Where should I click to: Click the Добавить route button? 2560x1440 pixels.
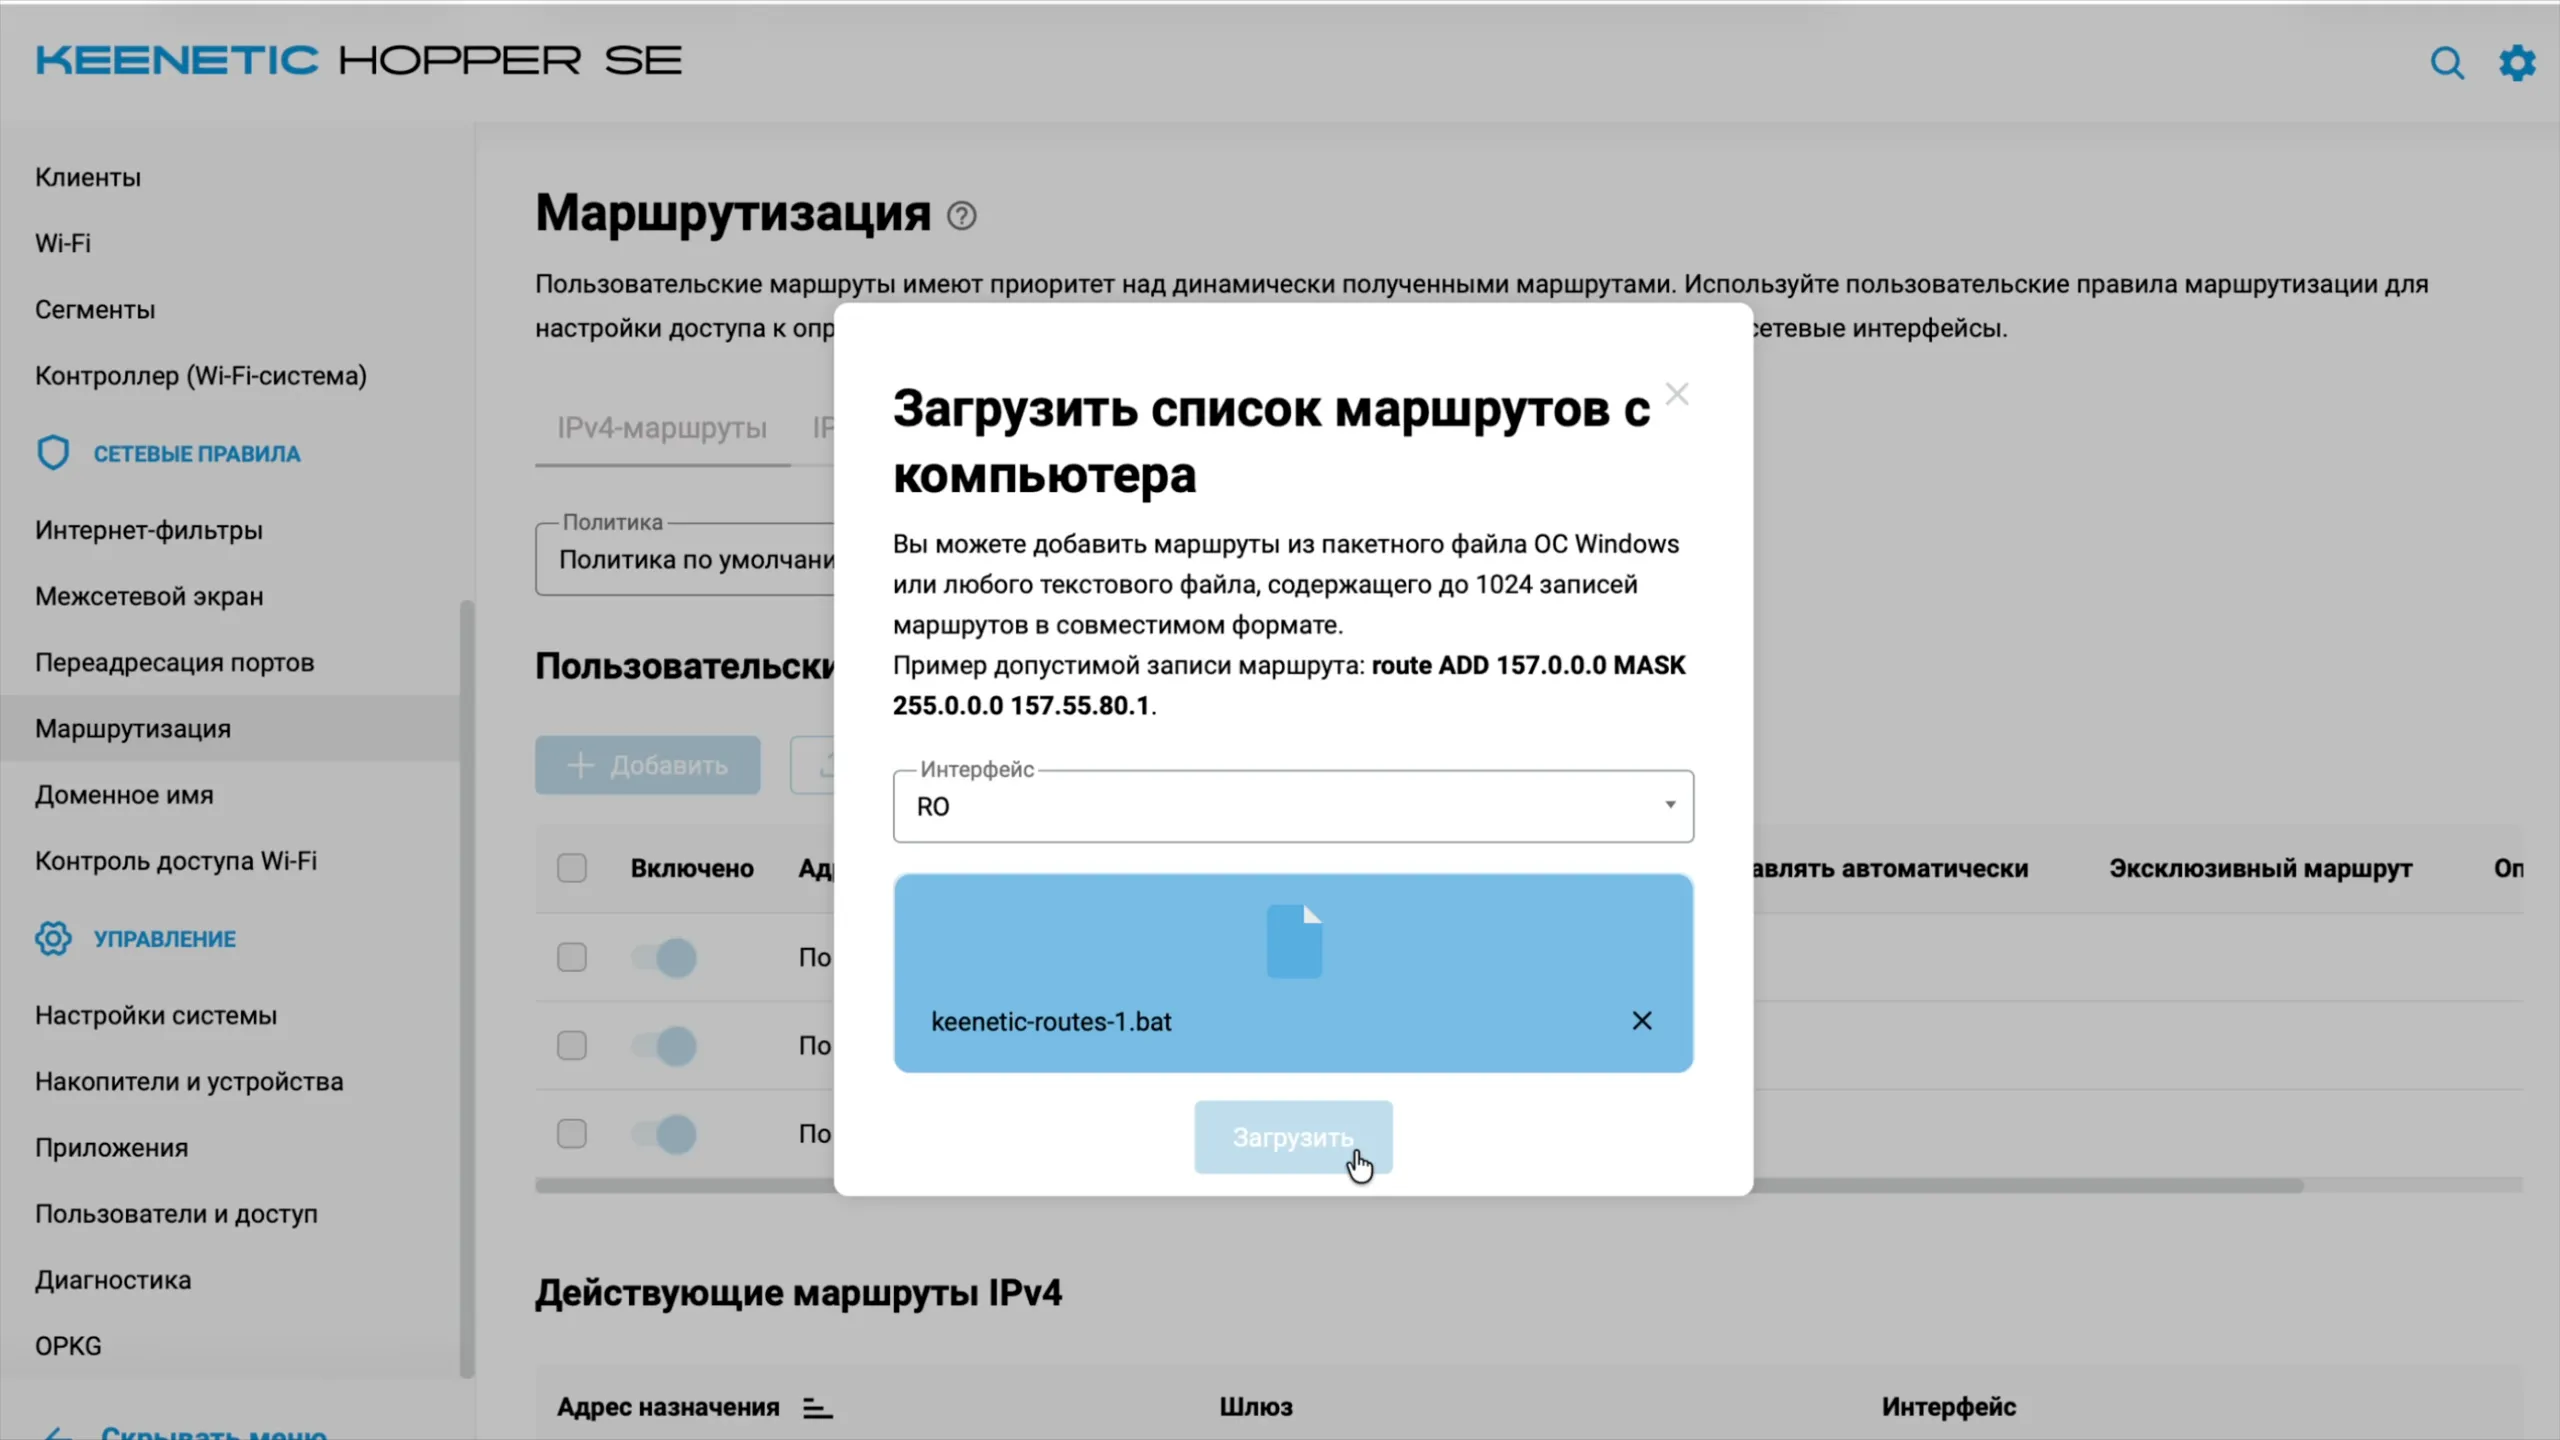pyautogui.click(x=647, y=765)
